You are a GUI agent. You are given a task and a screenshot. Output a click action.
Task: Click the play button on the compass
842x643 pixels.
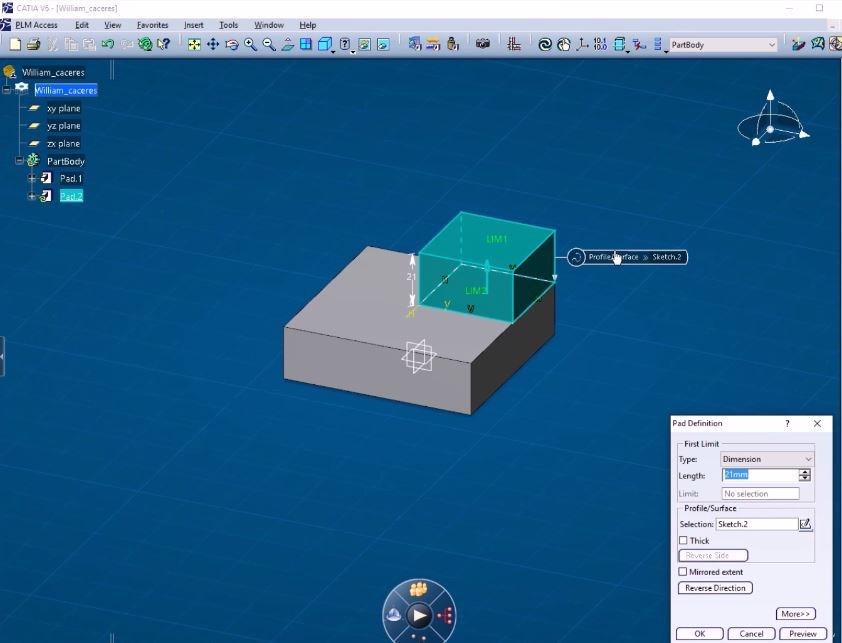[x=420, y=615]
